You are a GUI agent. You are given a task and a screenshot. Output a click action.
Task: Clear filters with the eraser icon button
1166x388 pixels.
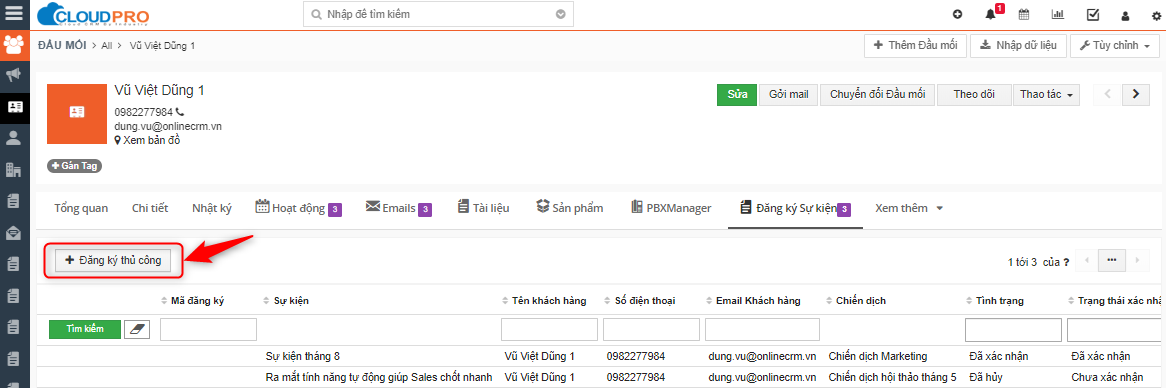137,329
